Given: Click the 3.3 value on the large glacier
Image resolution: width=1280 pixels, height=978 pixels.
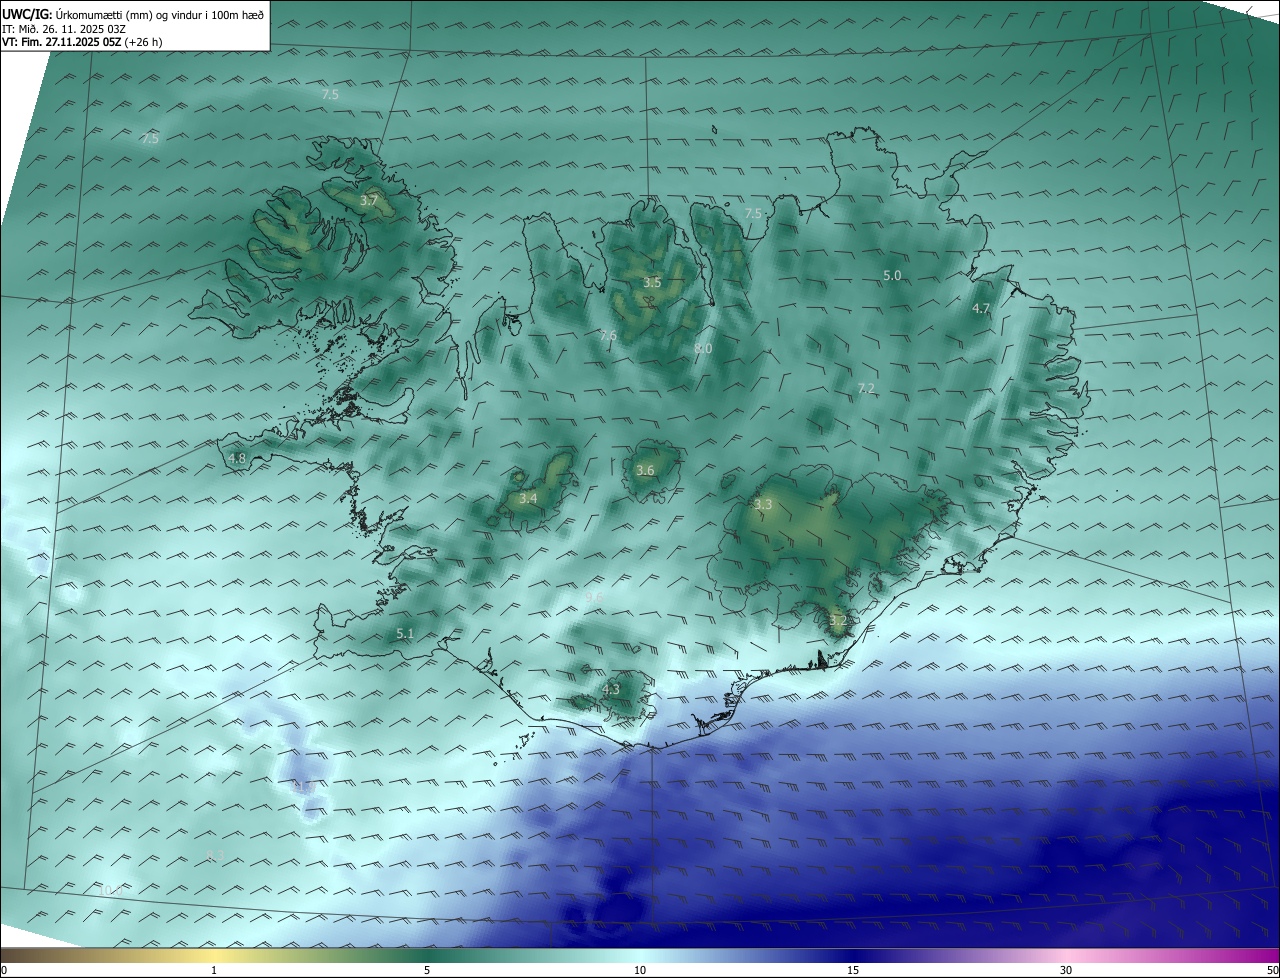Looking at the screenshot, I should [x=763, y=505].
